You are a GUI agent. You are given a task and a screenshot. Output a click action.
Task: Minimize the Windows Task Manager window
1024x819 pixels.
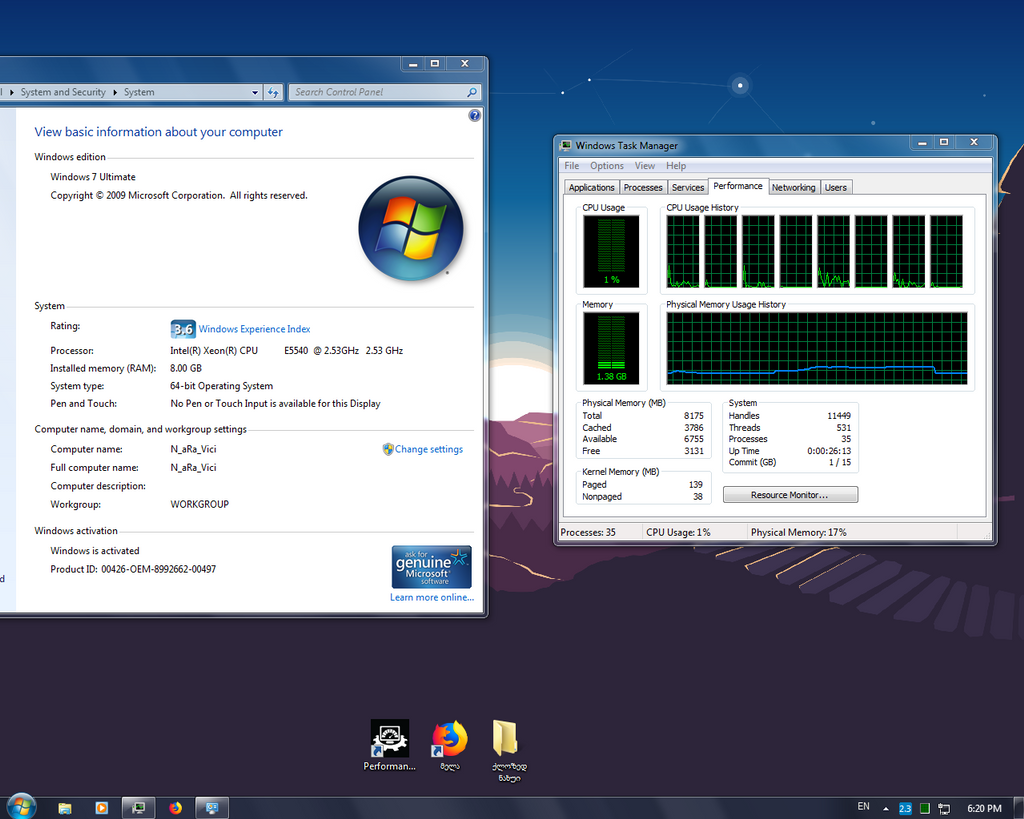point(922,142)
